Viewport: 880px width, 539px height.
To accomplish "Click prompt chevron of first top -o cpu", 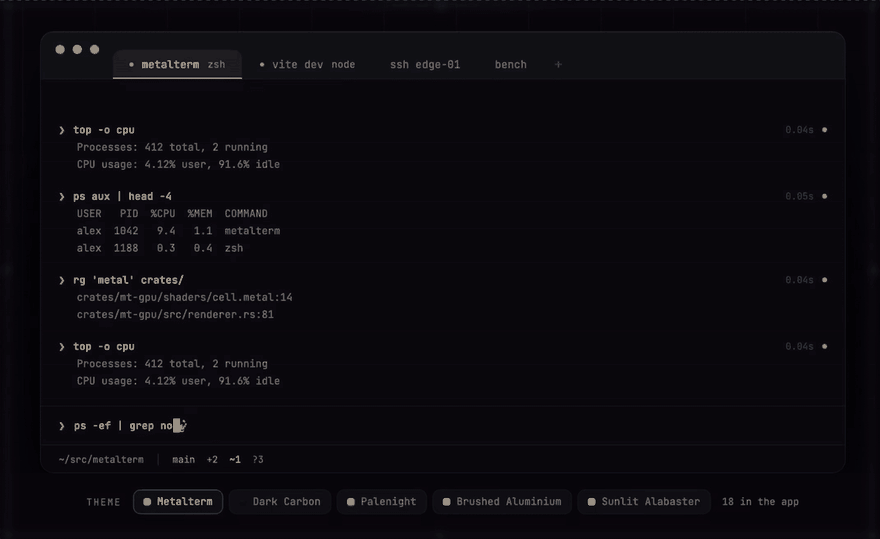I will (62, 130).
